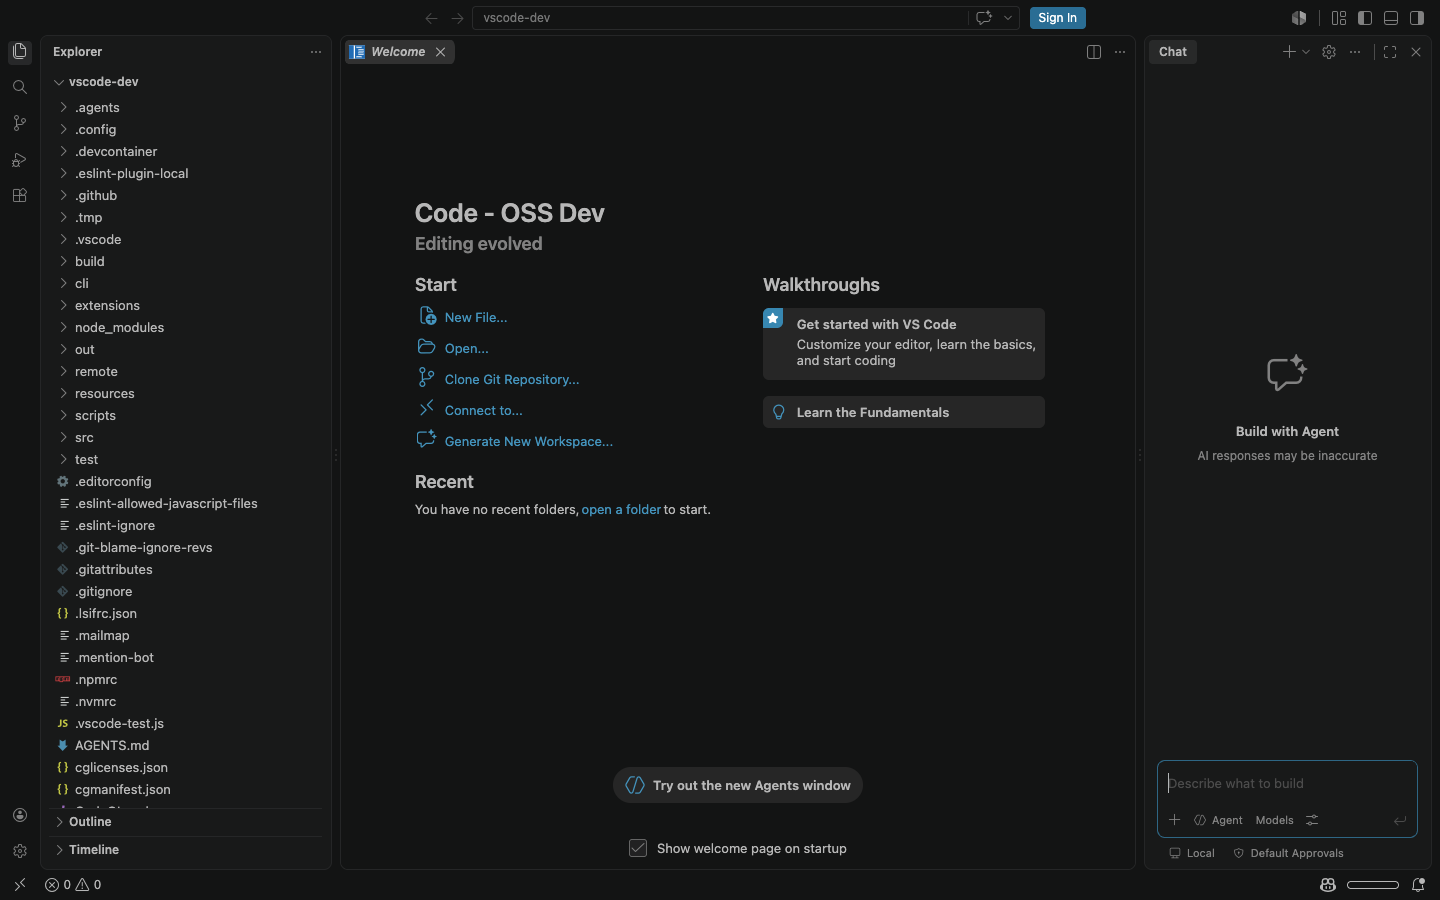Image resolution: width=1440 pixels, height=900 pixels.
Task: Open Explorer views and more actions
Action: coord(316,52)
